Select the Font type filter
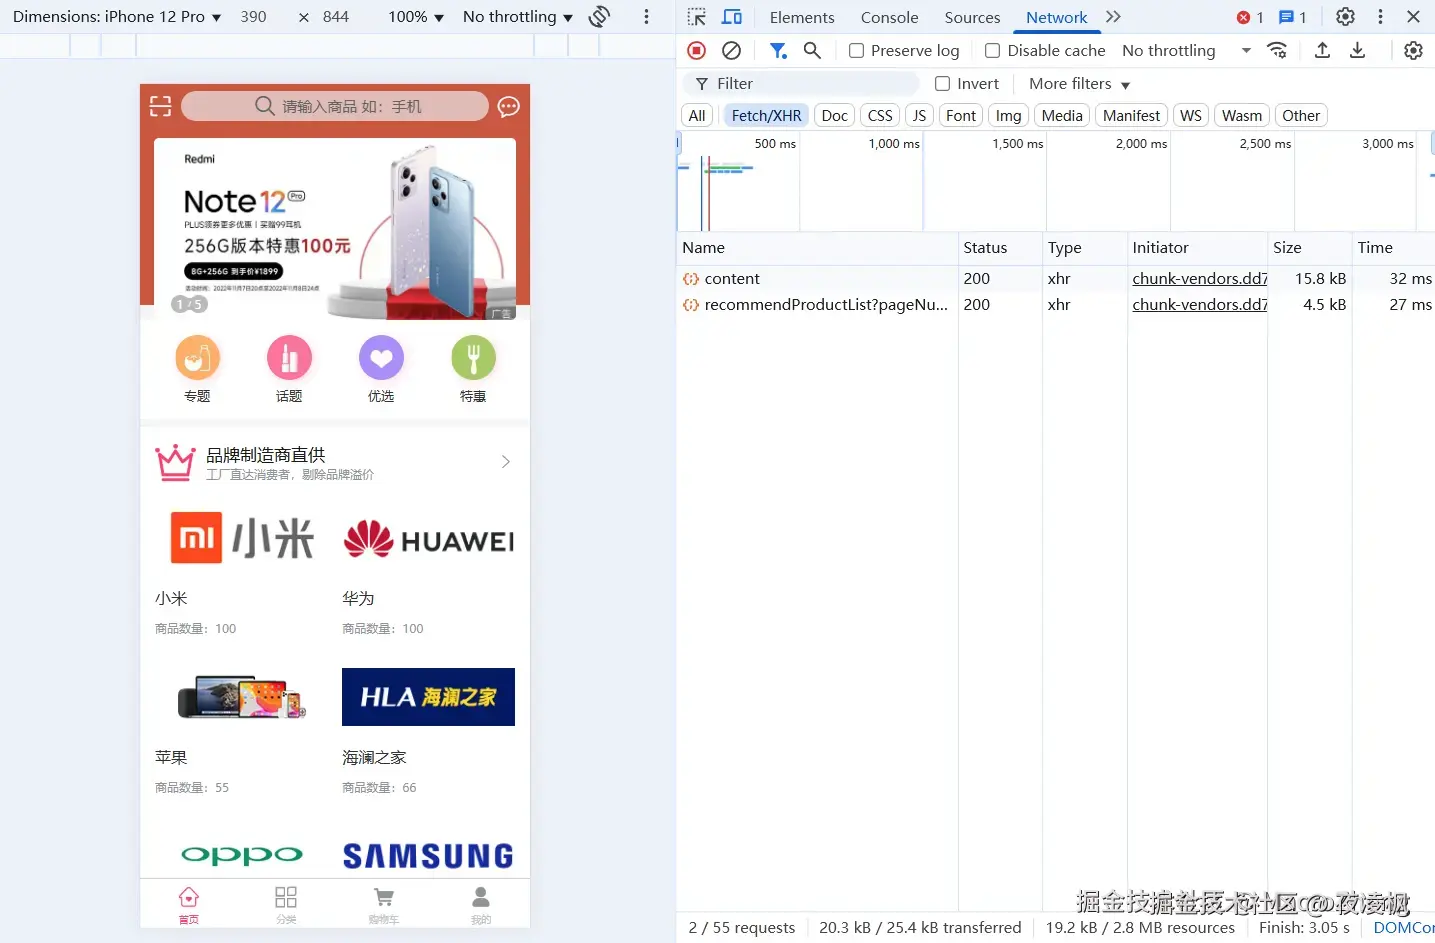This screenshot has height=943, width=1435. [x=961, y=116]
